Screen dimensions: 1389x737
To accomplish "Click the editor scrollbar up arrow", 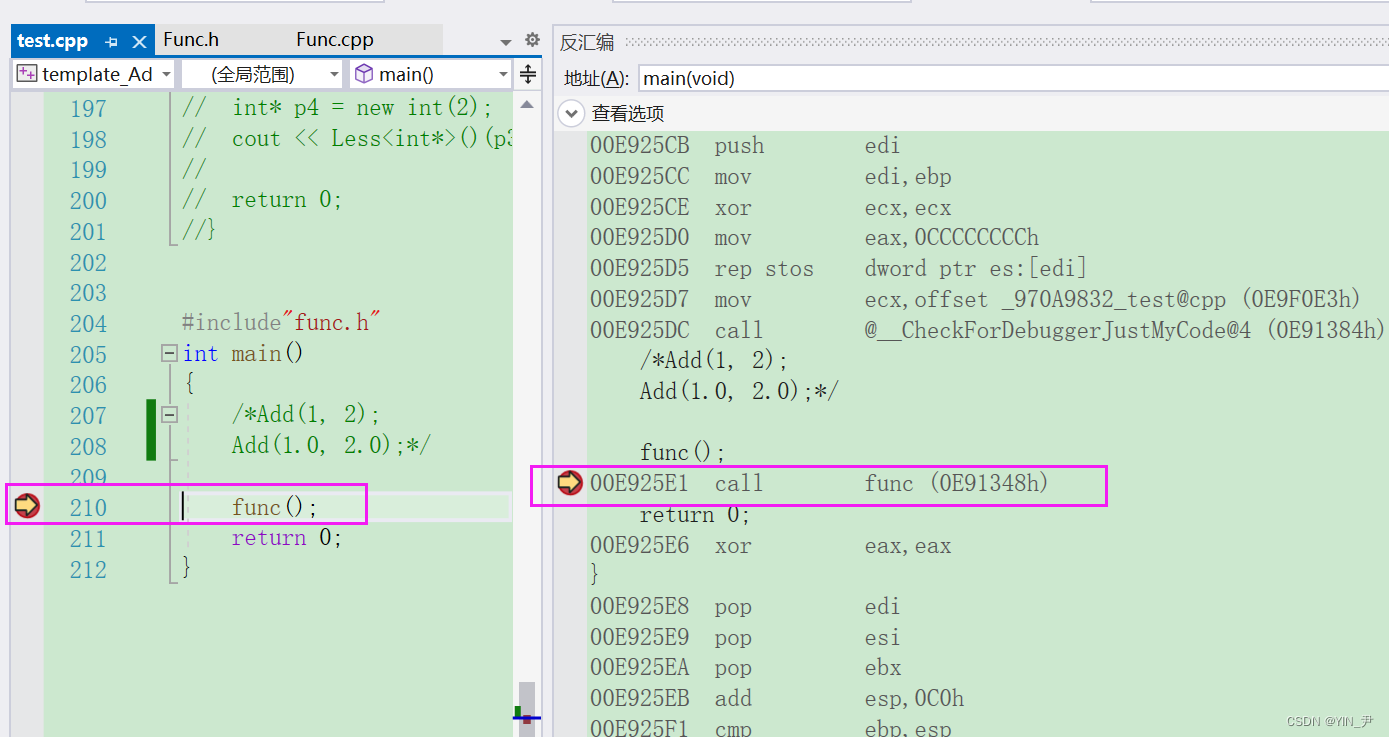I will point(526,103).
